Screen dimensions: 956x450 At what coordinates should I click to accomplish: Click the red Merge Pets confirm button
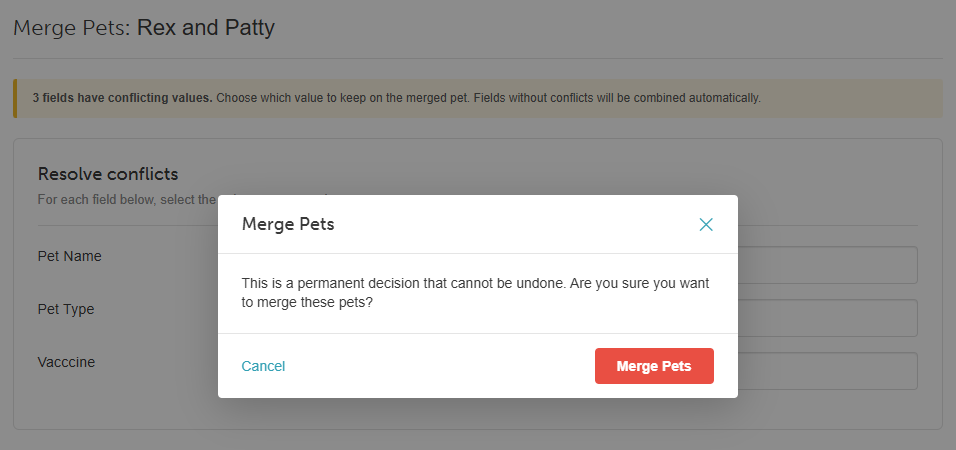coord(654,366)
